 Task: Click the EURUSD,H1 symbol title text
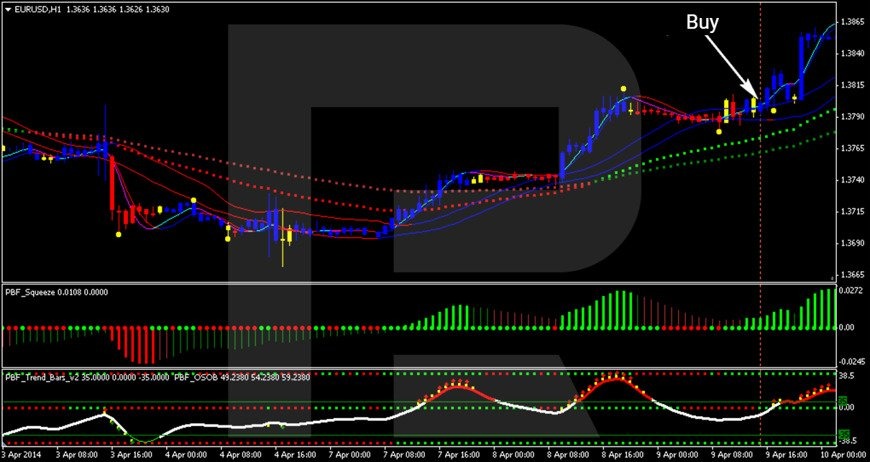[x=38, y=9]
